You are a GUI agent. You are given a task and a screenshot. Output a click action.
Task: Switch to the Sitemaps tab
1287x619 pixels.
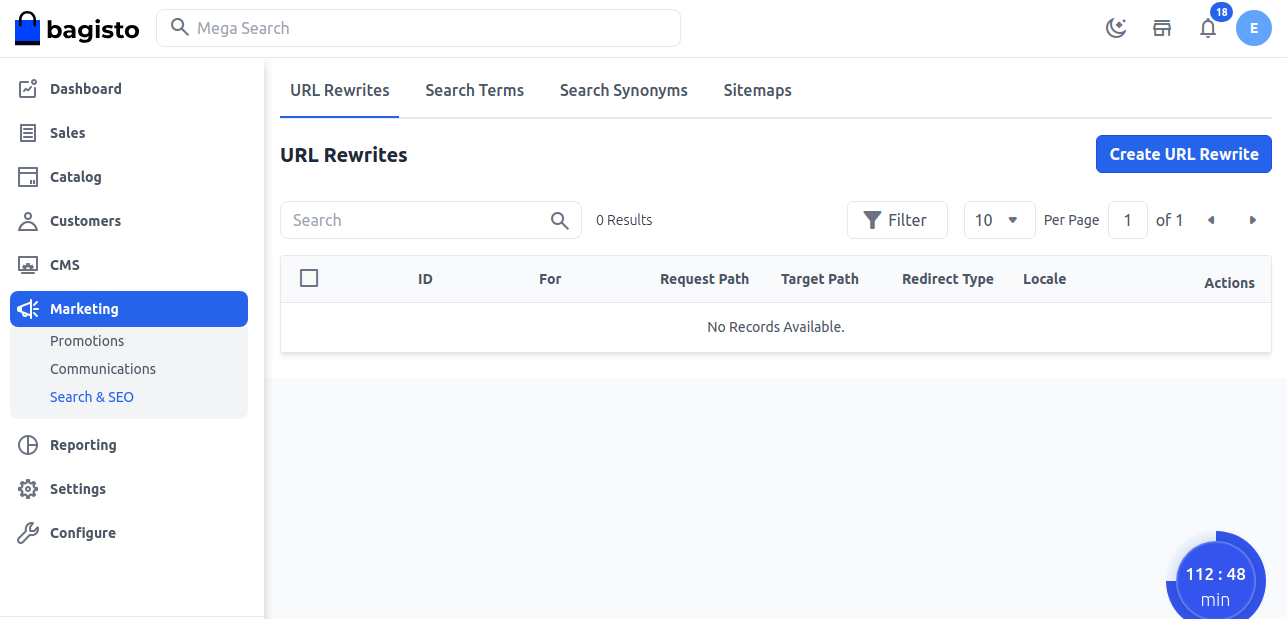pyautogui.click(x=757, y=90)
